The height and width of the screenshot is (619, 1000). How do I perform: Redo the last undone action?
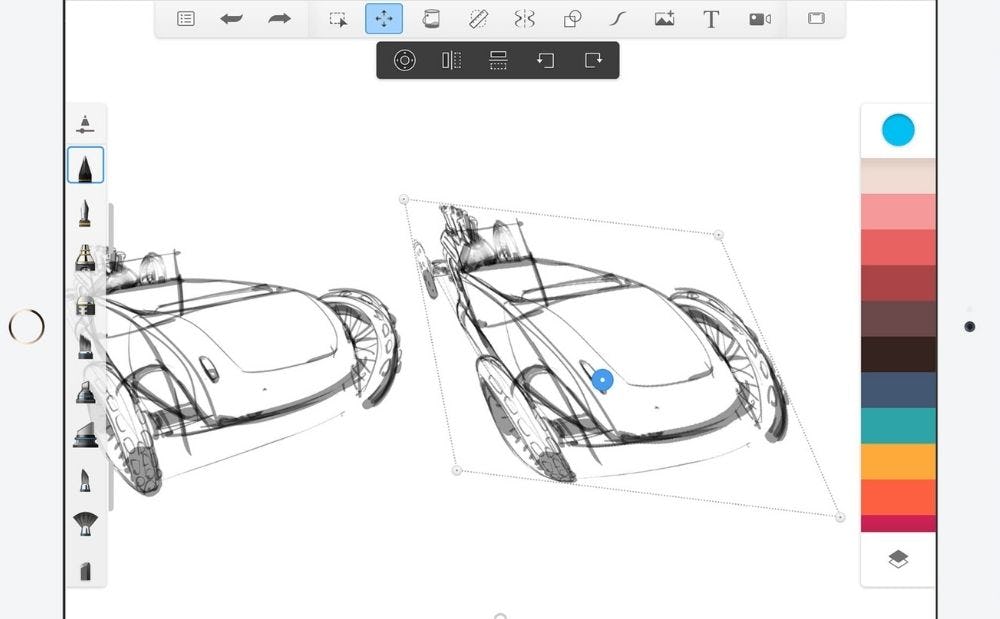(280, 19)
